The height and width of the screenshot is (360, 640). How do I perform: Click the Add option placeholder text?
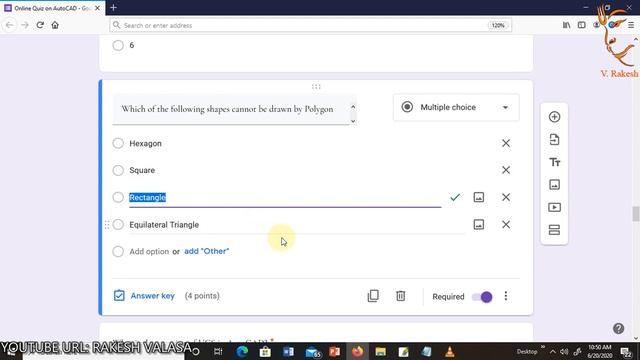coord(149,251)
